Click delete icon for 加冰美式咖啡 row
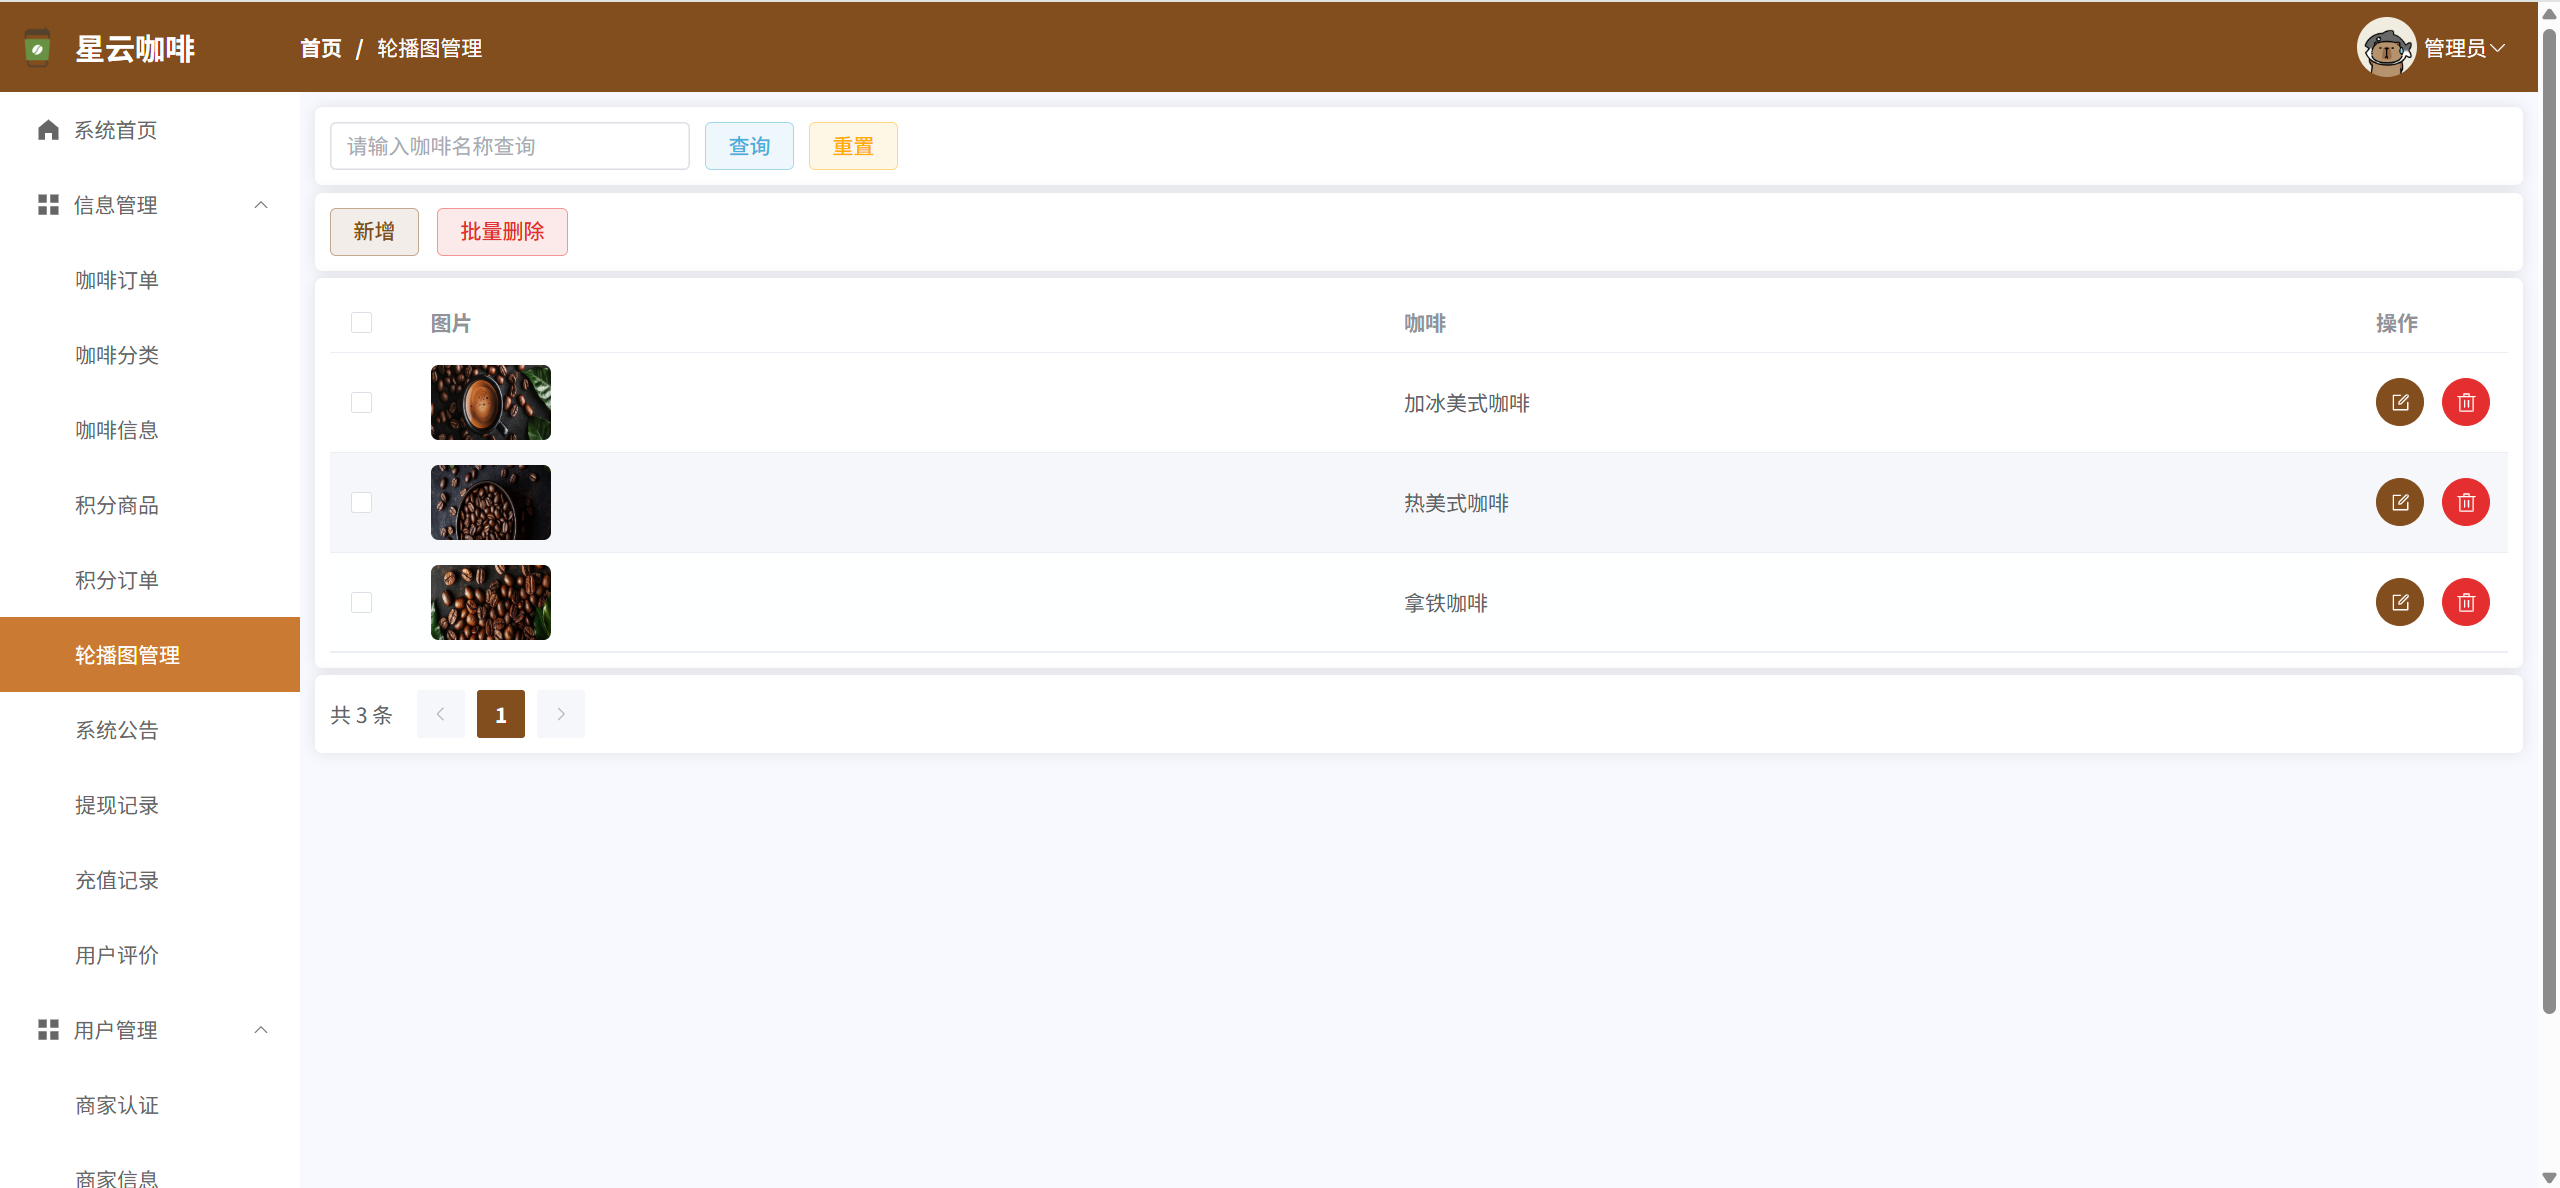The image size is (2560, 1188). [x=2465, y=402]
